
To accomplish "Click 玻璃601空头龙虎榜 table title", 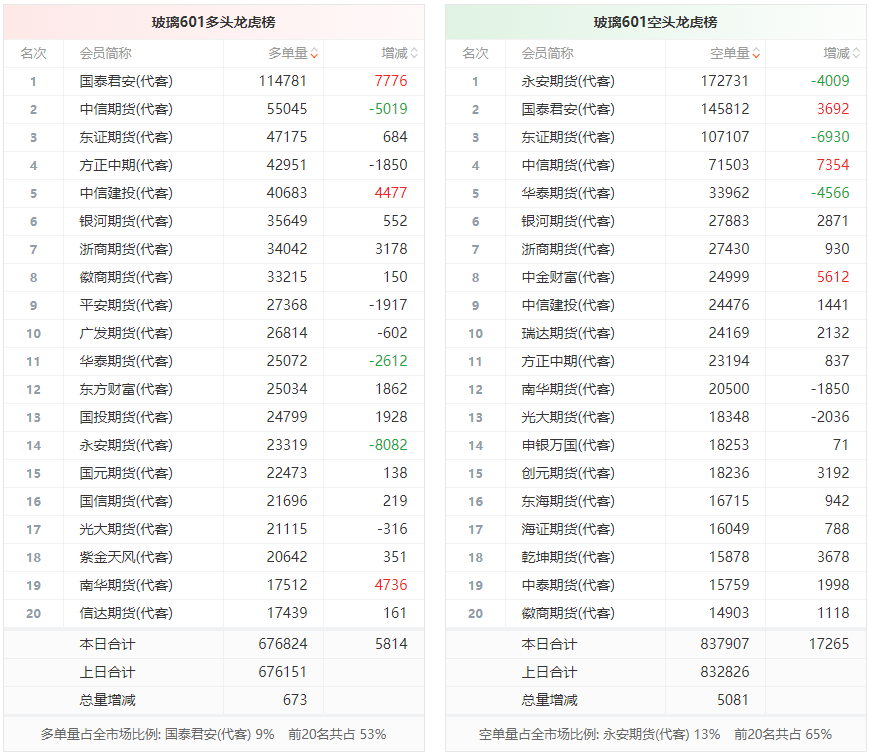I will pos(655,22).
